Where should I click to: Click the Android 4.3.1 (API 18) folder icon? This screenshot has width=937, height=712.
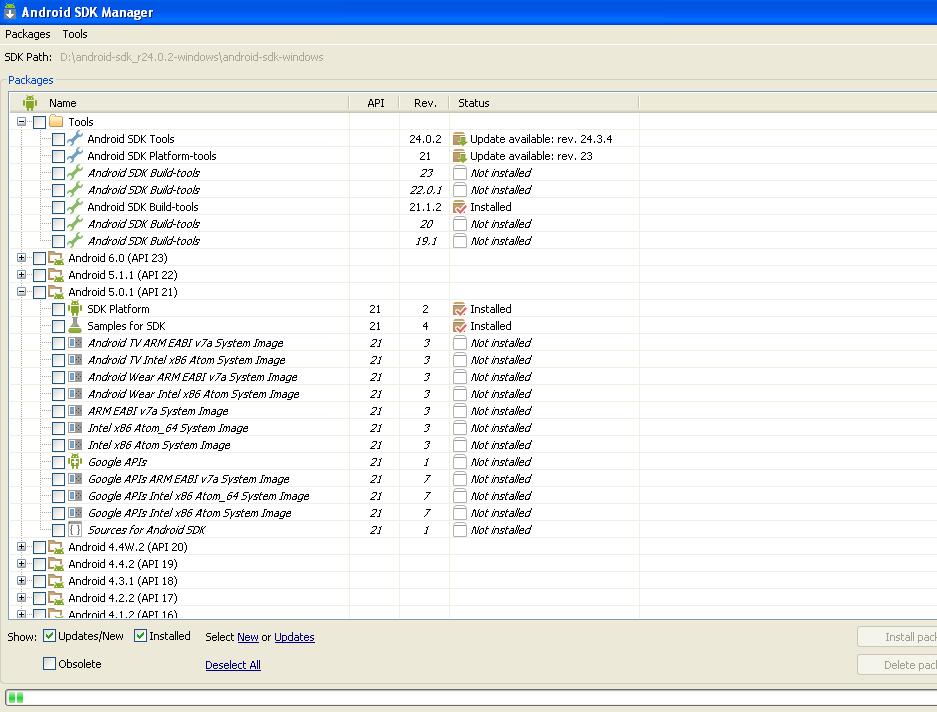56,581
